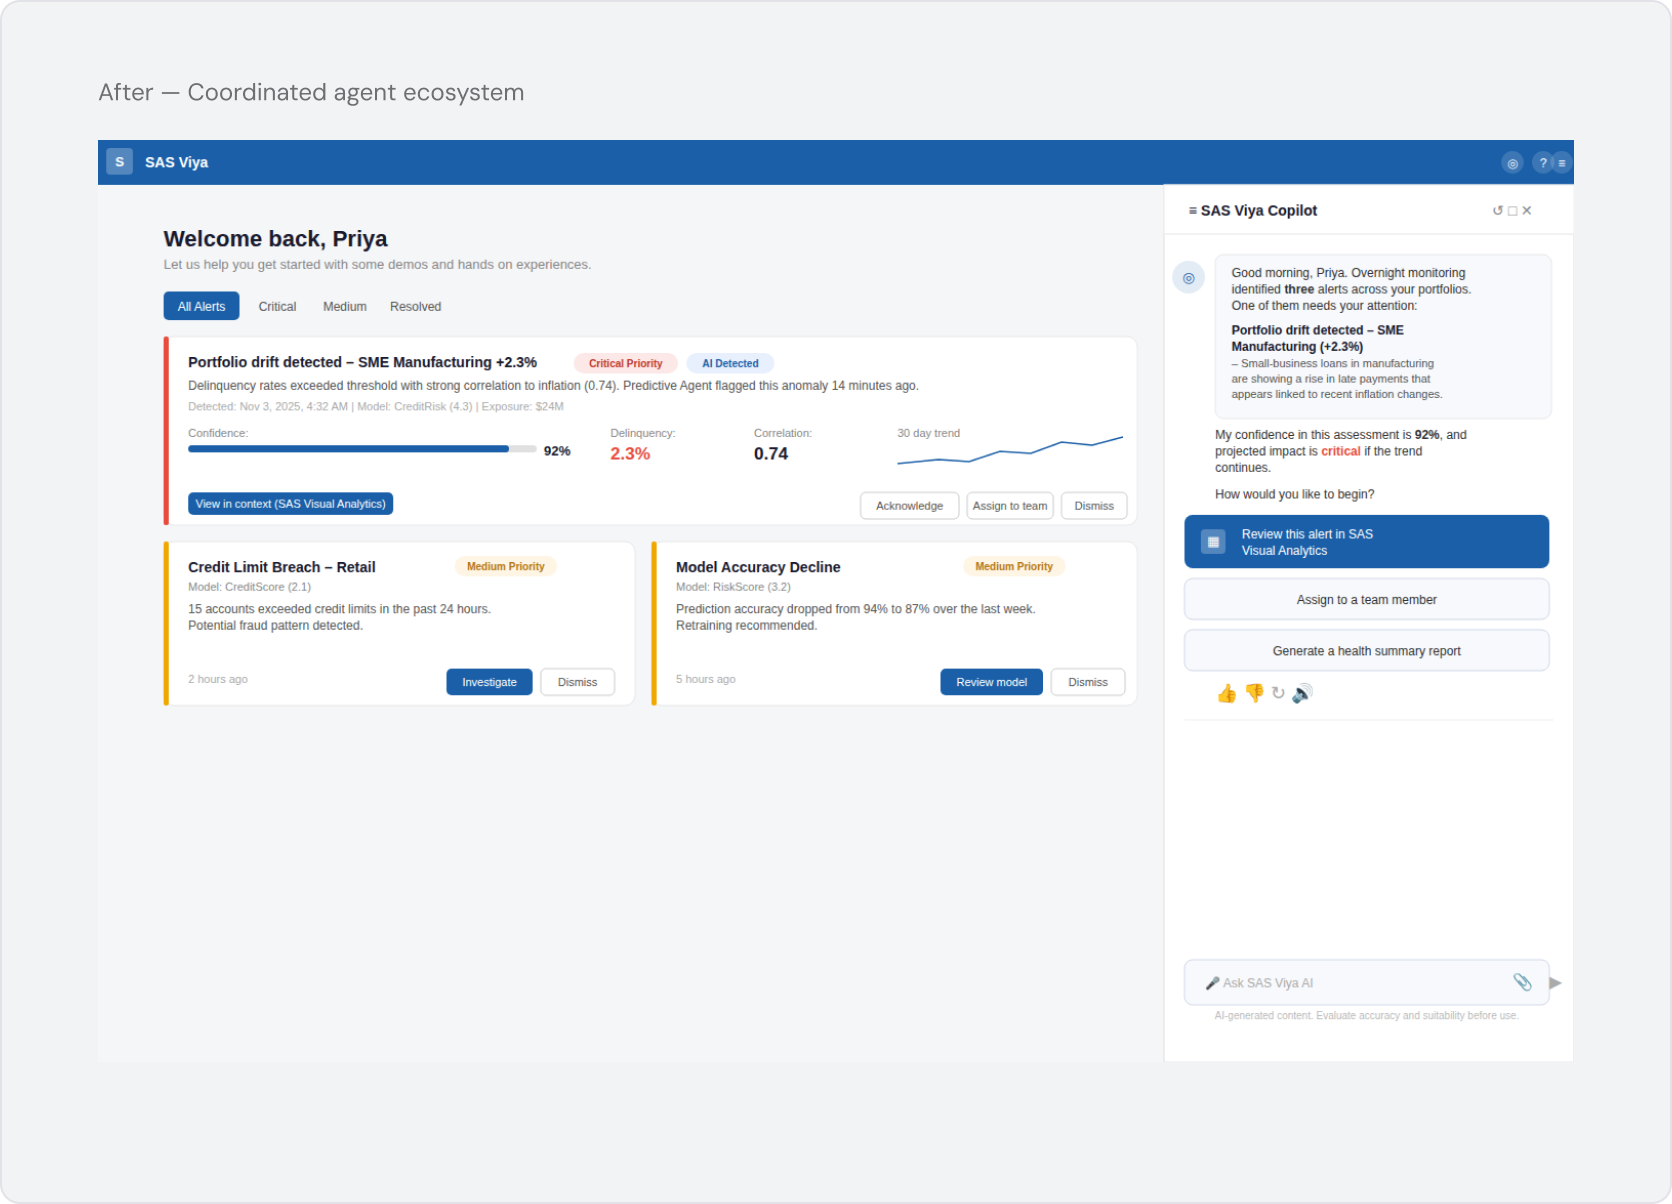
Task: Click the SAS Viya Copilot panel title
Action: [x=1258, y=211]
